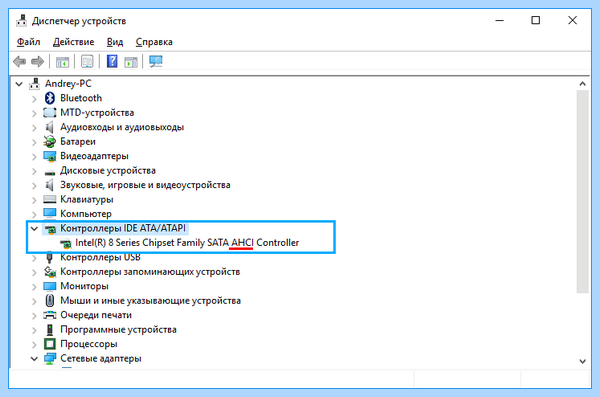Viewport: 600px width, 397px height.
Task: Expand the Процессоры category chevron
Action: point(34,345)
